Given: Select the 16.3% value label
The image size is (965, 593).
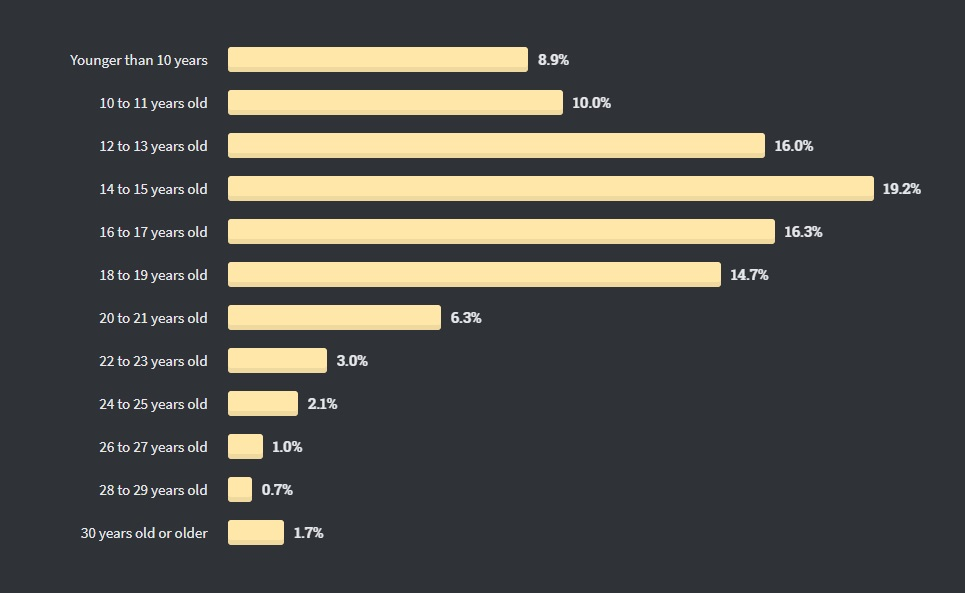Looking at the screenshot, I should [x=803, y=232].
